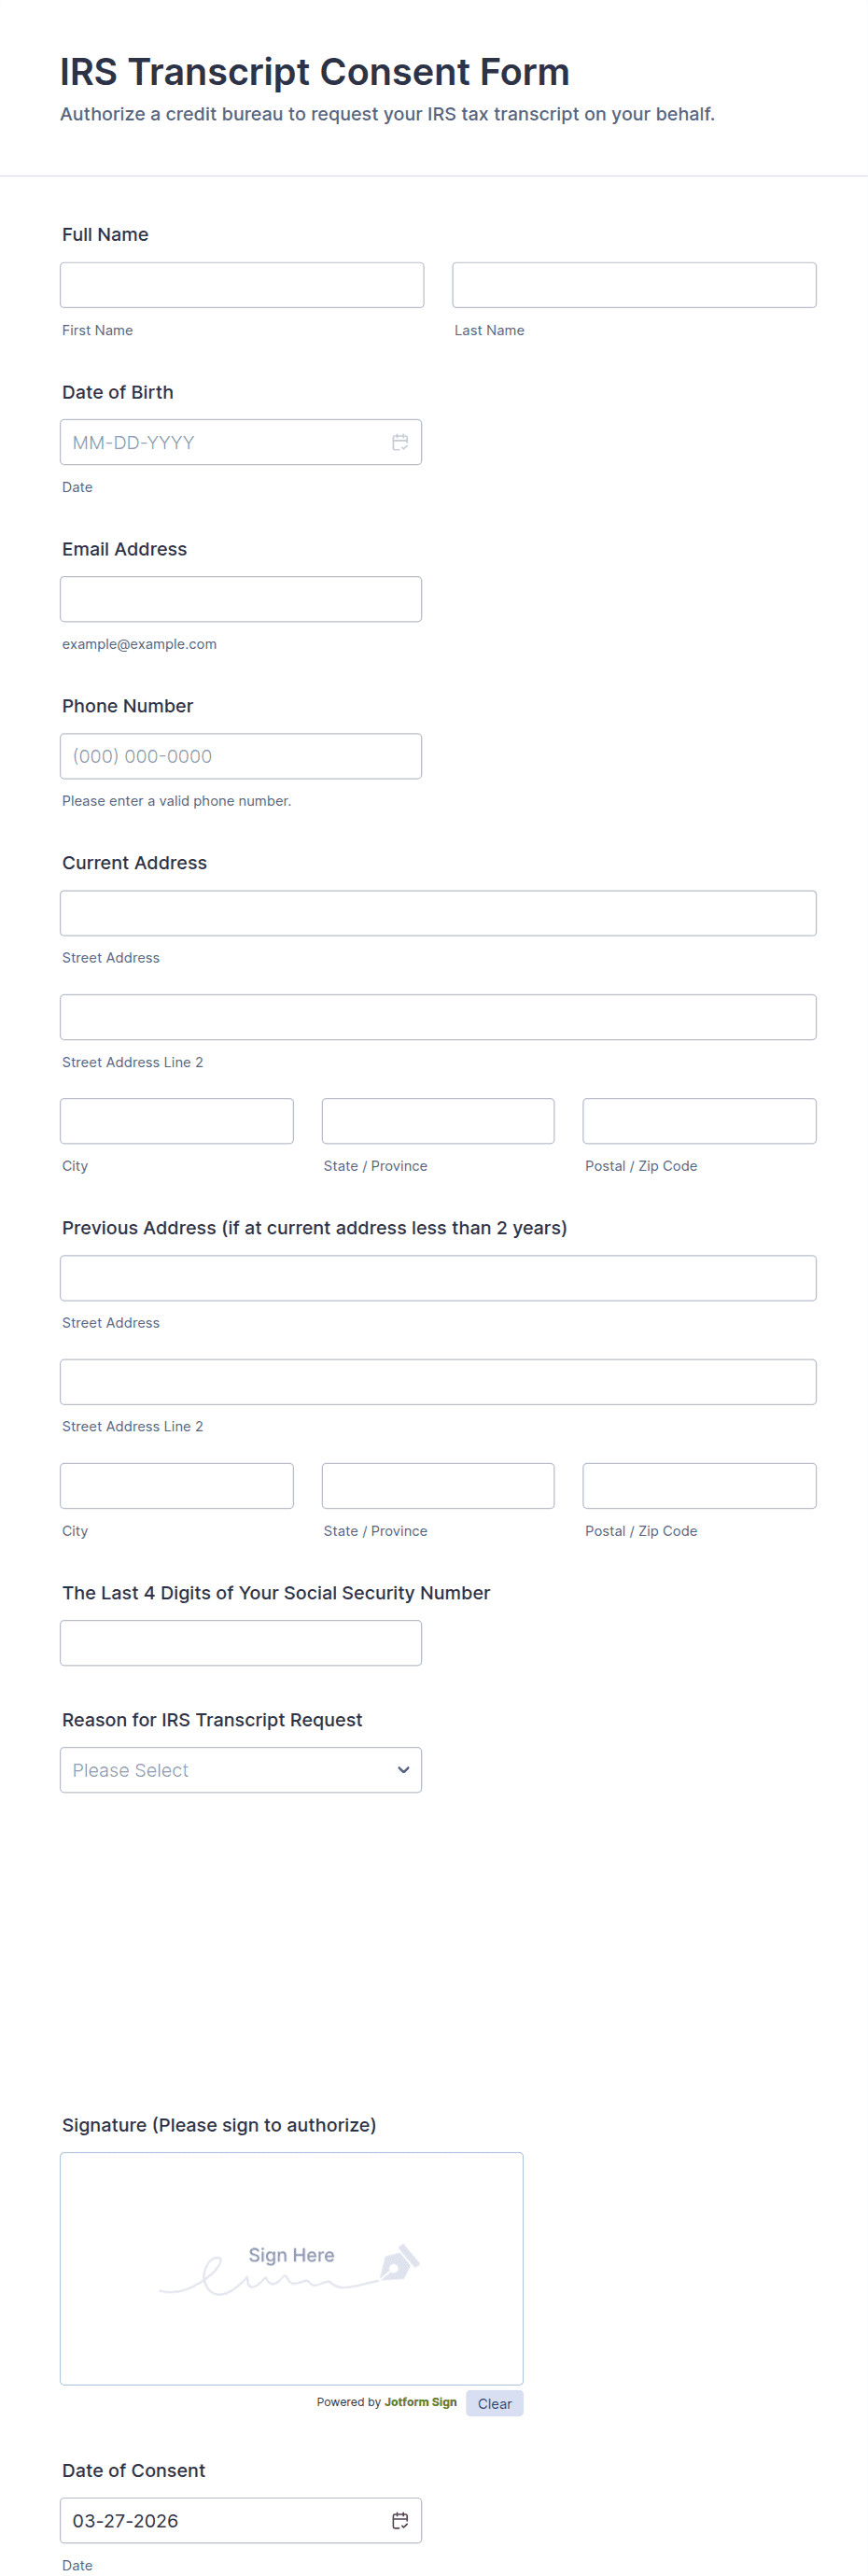Click the chevron arrow on Please Select

[403, 1769]
